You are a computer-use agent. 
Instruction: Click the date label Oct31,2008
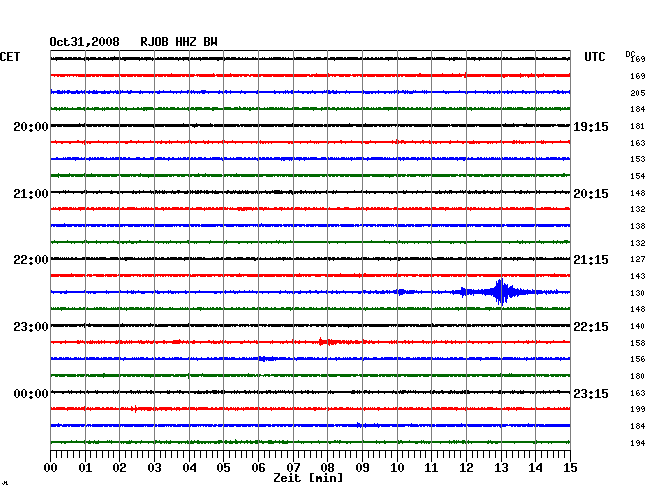click(85, 42)
